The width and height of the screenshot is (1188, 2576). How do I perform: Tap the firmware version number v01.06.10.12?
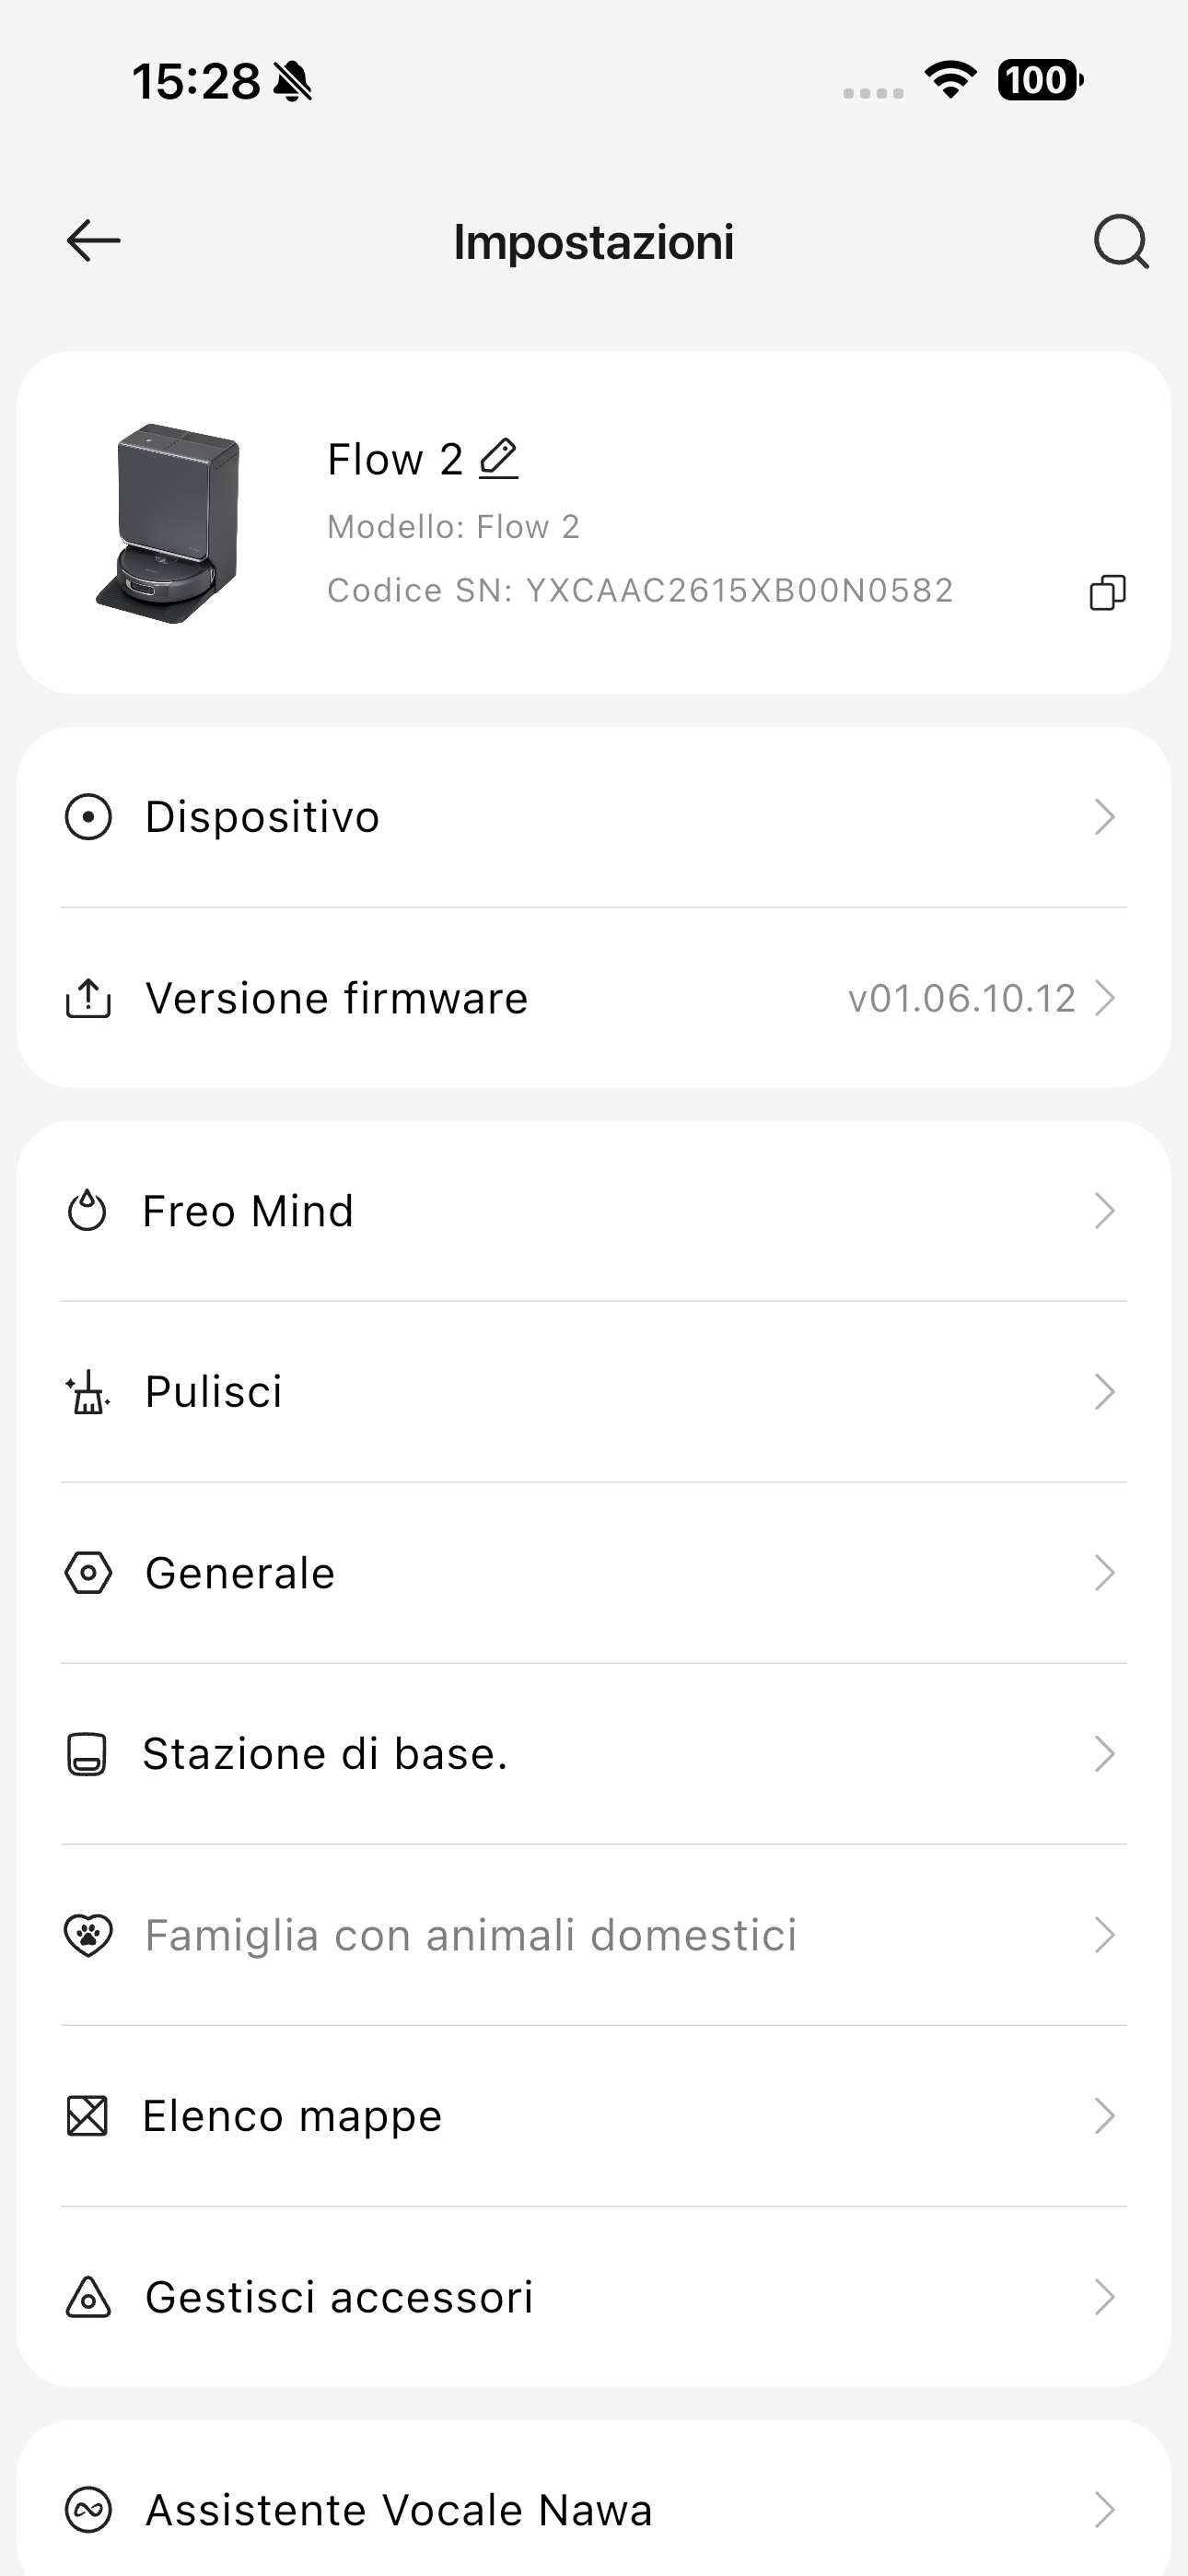coord(961,998)
